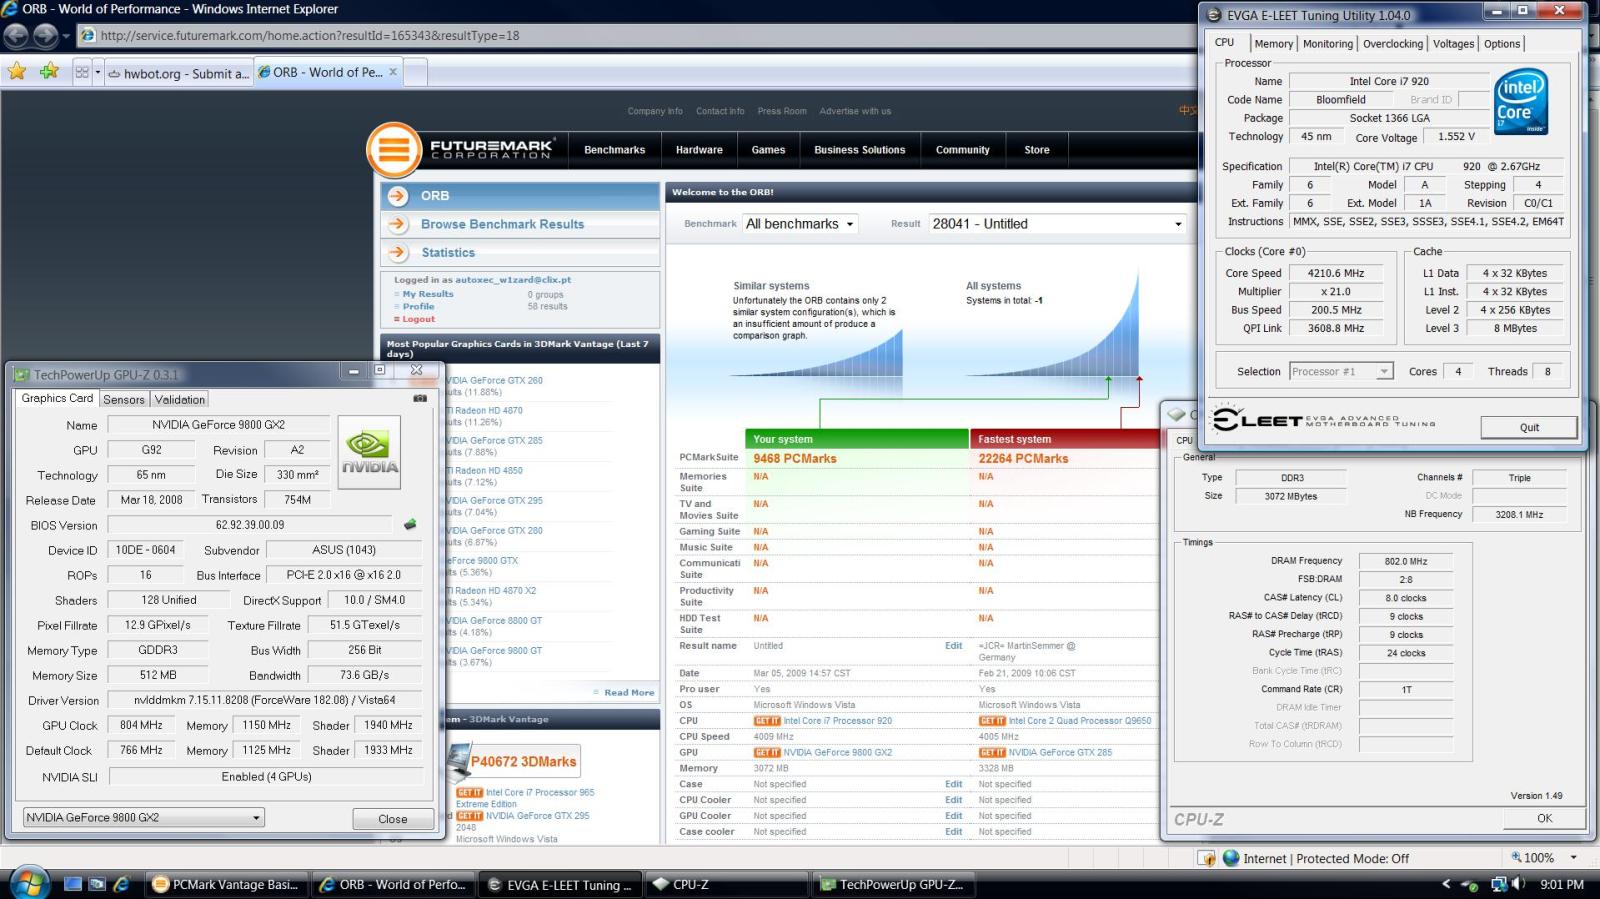
Task: Switch to Sensors tab in GPU-Z
Action: pos(124,399)
